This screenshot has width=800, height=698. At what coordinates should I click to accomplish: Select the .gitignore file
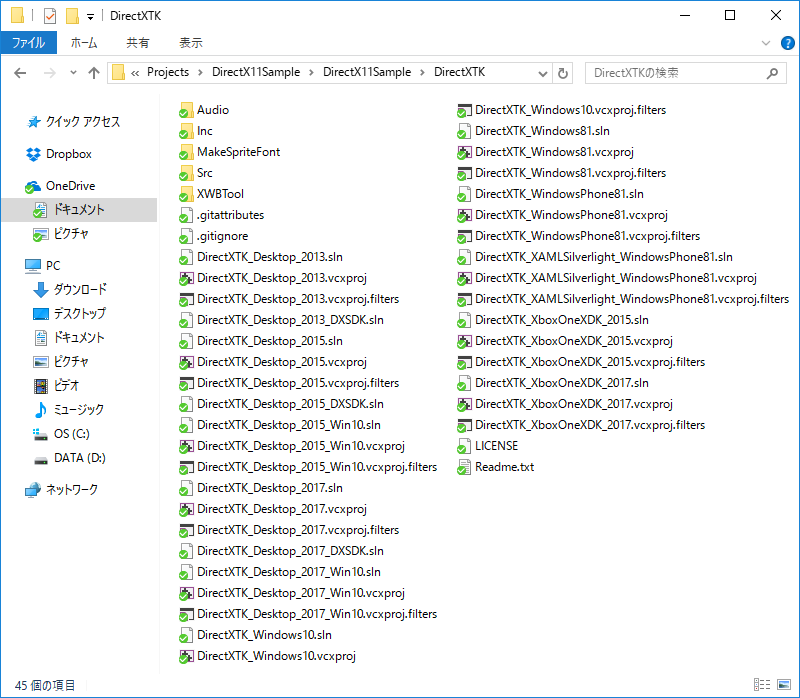coord(214,236)
